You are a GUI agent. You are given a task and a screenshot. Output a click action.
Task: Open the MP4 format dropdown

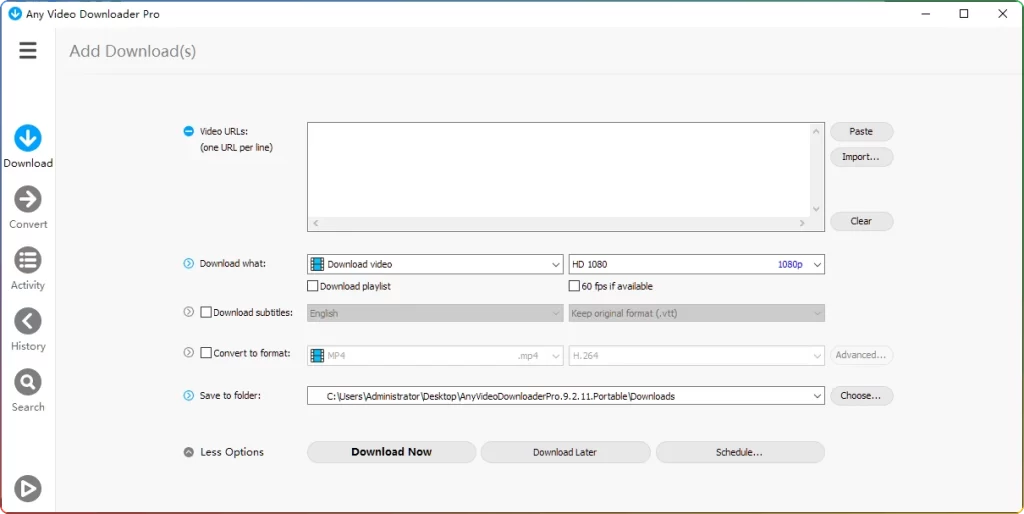click(x=435, y=356)
